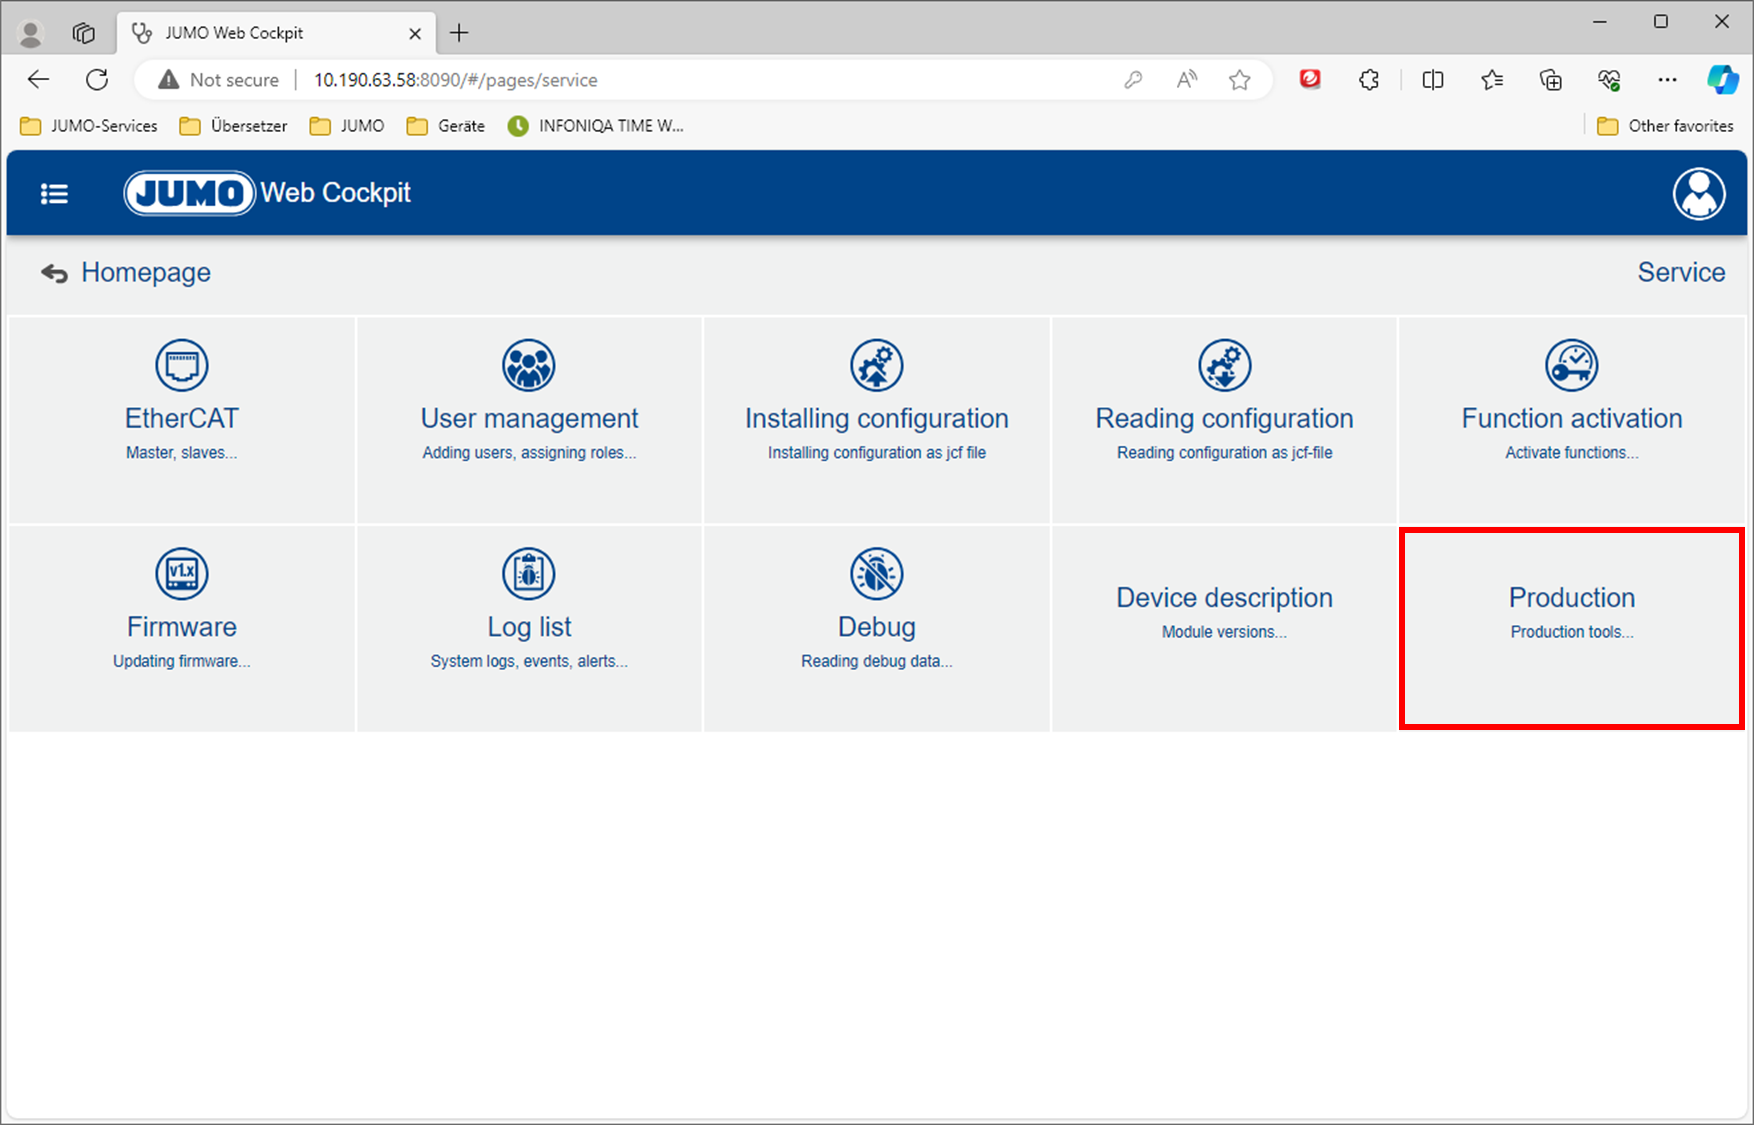Click the User management group icon
The image size is (1754, 1125).
coord(529,366)
